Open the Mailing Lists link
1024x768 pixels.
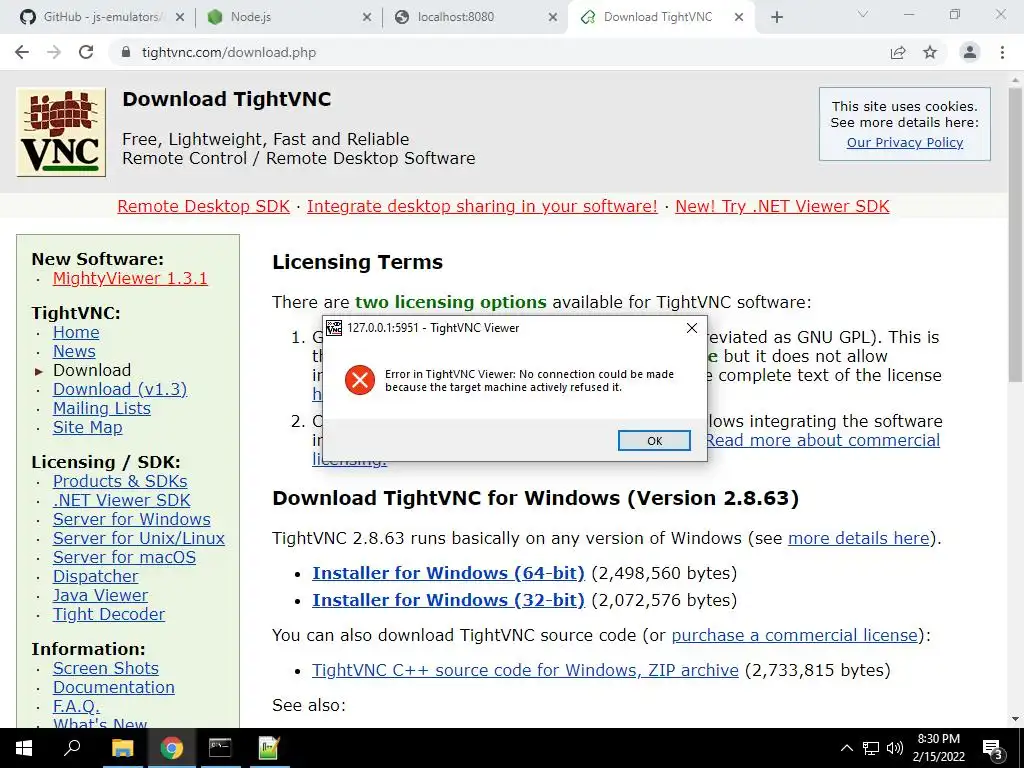point(101,408)
